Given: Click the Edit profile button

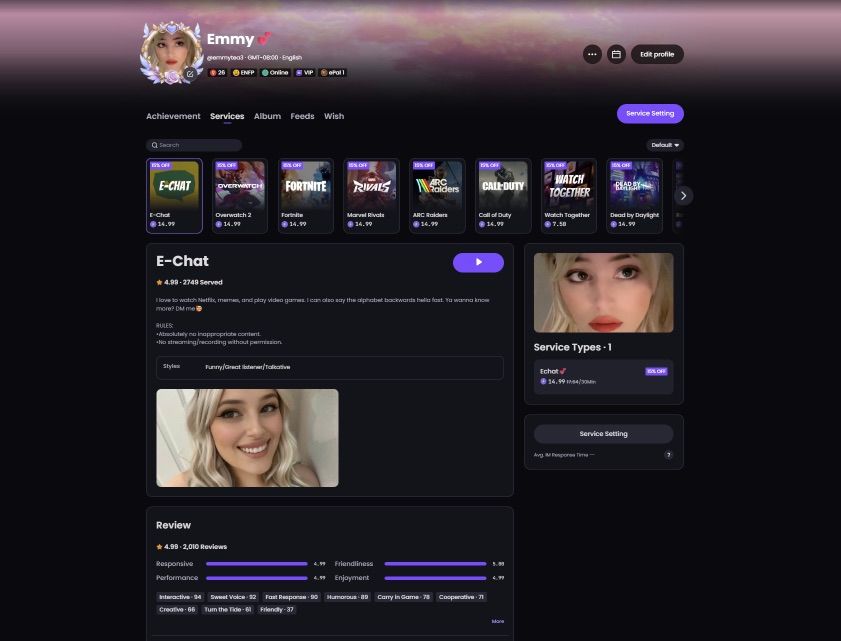Looking at the screenshot, I should point(657,54).
